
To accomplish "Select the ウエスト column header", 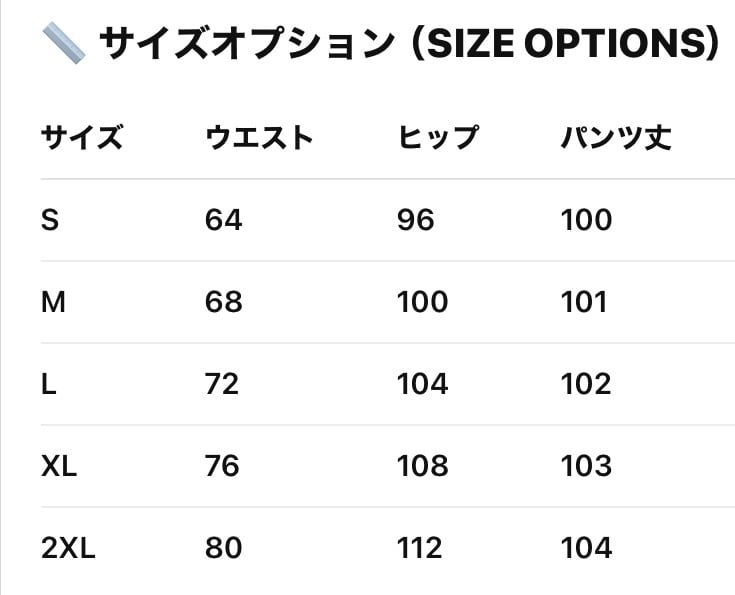I will [259, 137].
